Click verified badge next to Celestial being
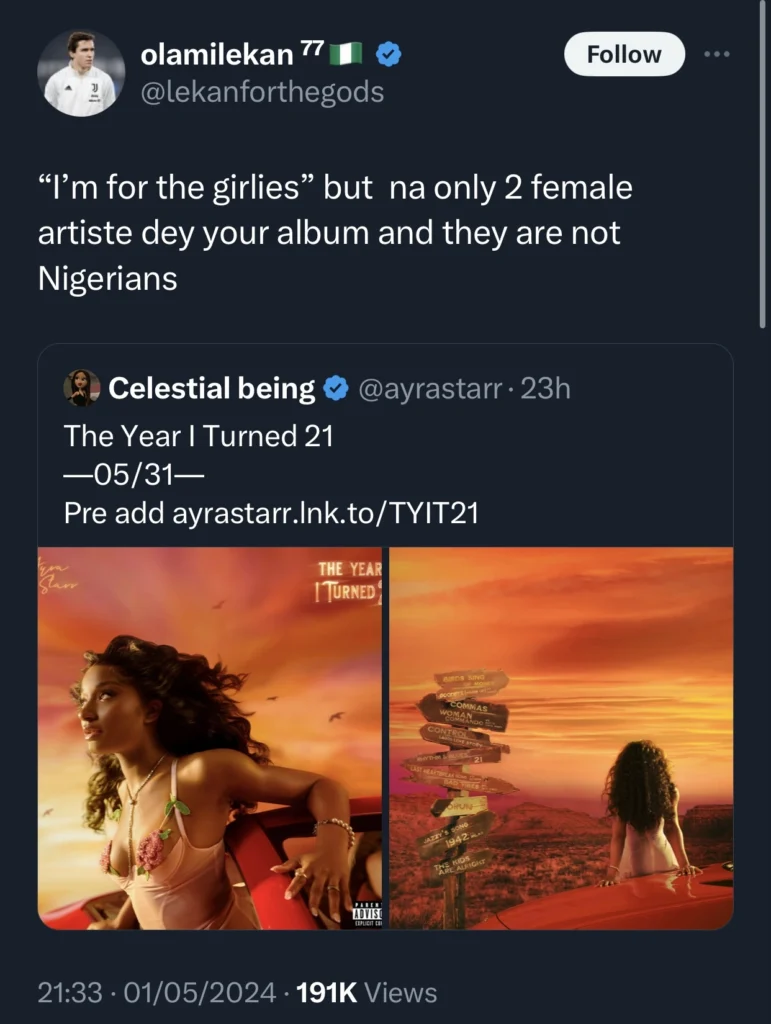This screenshot has width=771, height=1024. point(336,389)
